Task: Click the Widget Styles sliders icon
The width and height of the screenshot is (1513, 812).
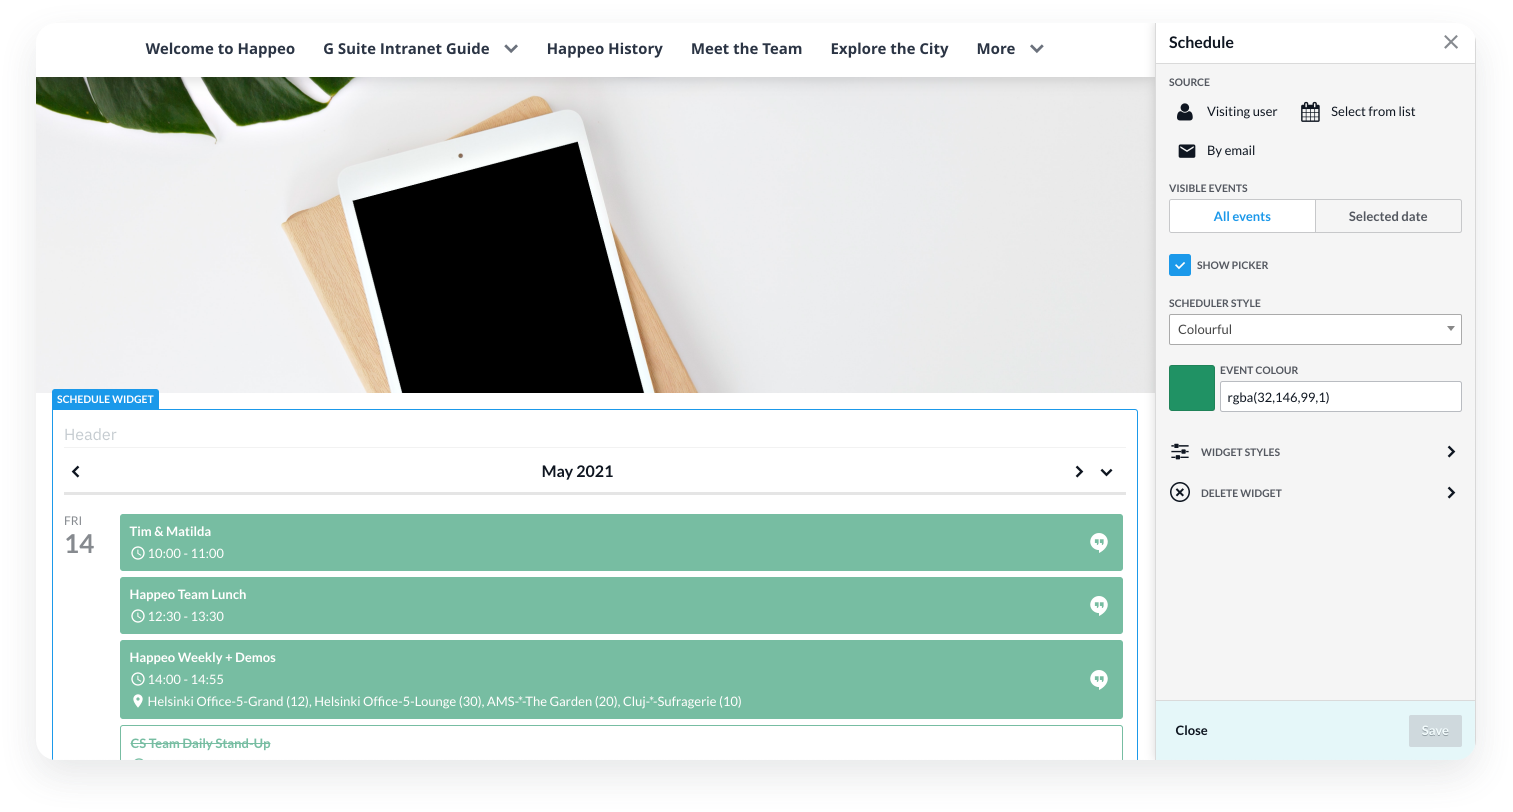Action: click(1180, 452)
